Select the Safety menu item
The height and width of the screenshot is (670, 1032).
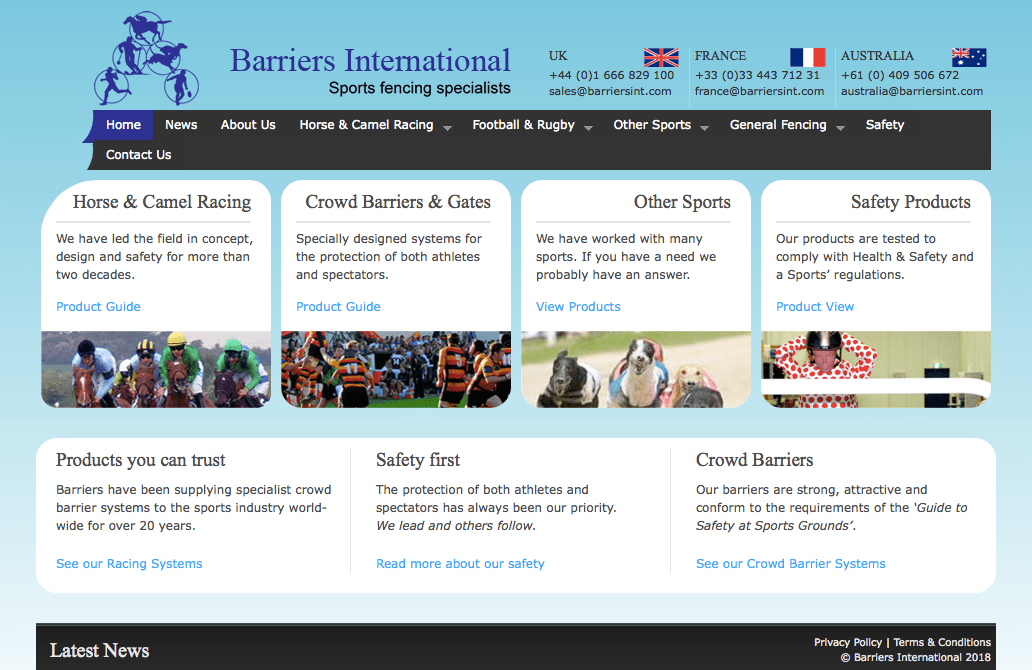point(884,125)
